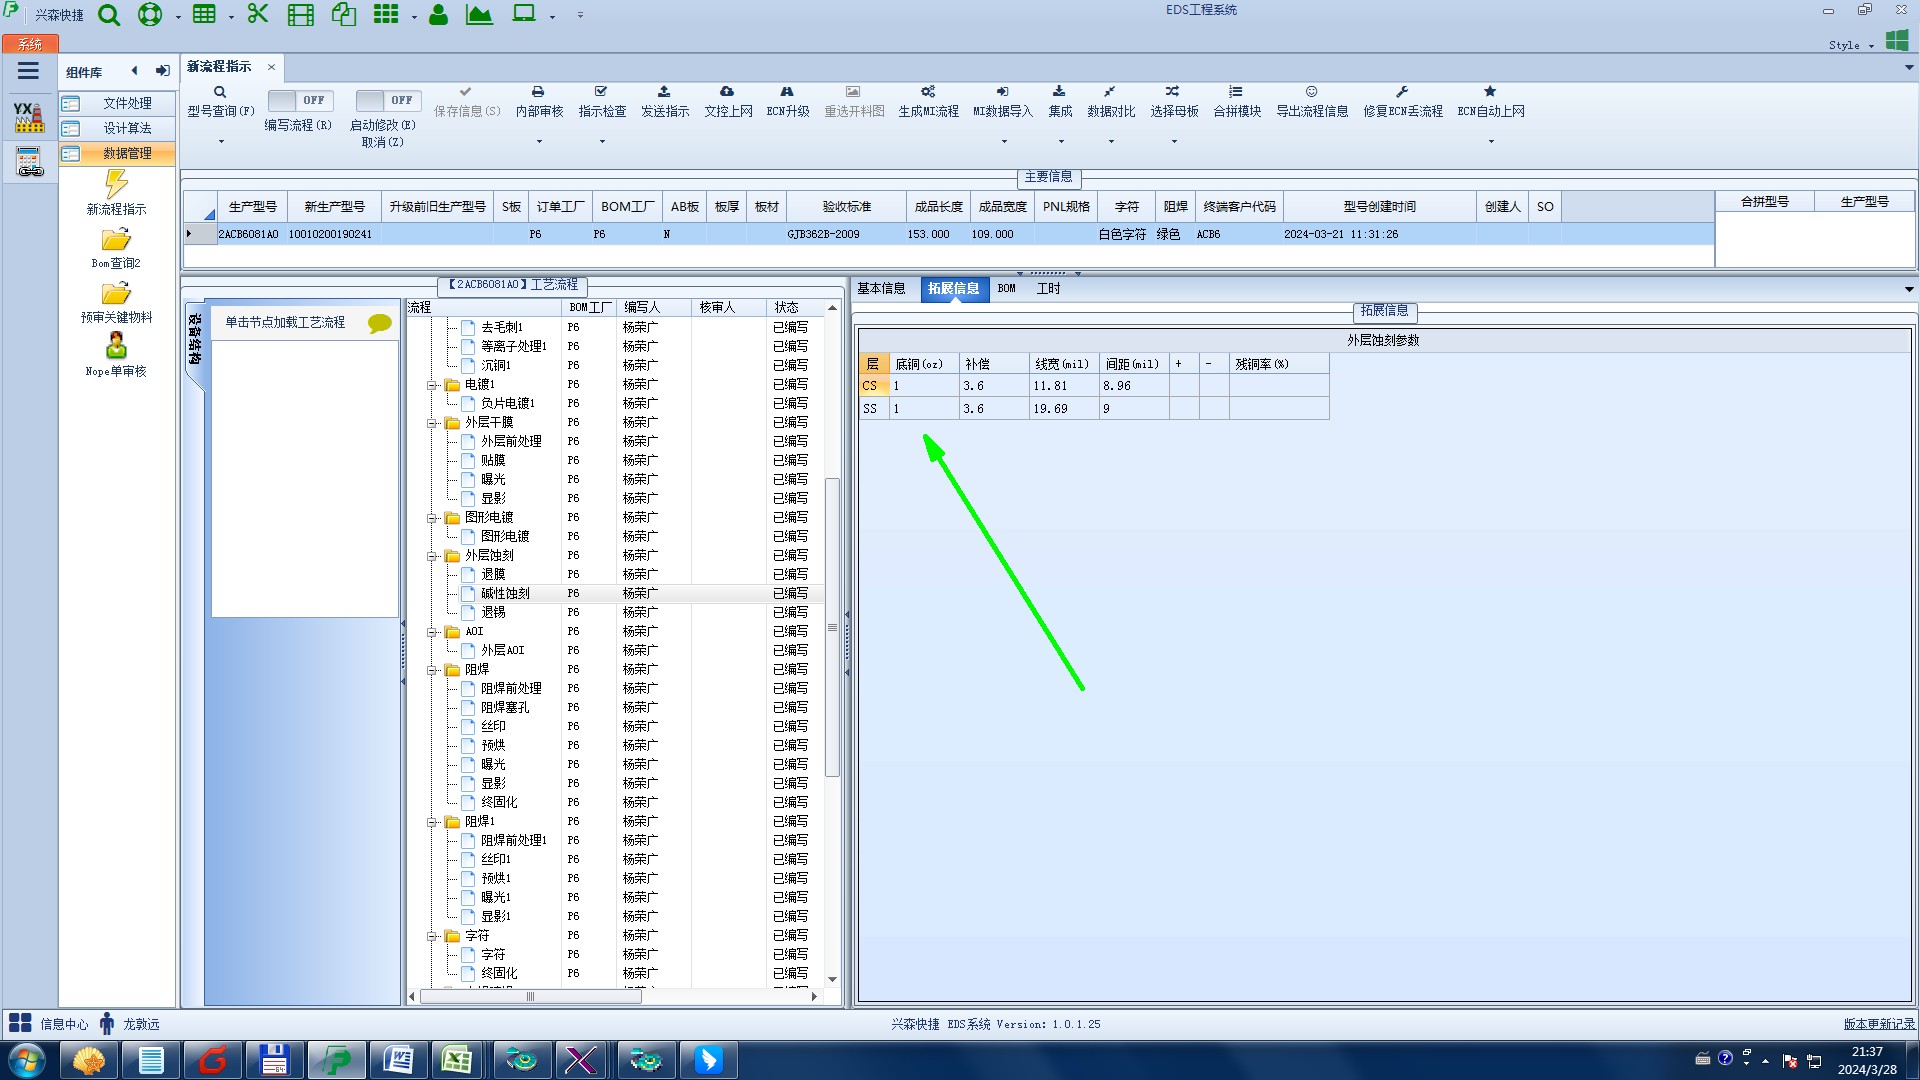Click the 导出流程信息 icon
Image resolution: width=1920 pixels, height=1080 pixels.
[x=1311, y=92]
